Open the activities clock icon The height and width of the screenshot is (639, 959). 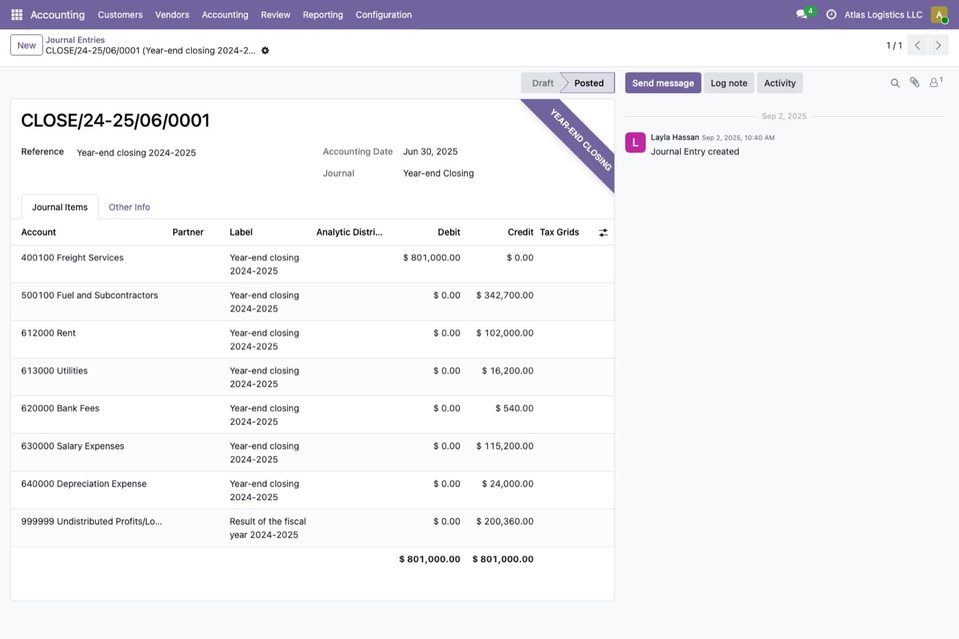point(831,15)
